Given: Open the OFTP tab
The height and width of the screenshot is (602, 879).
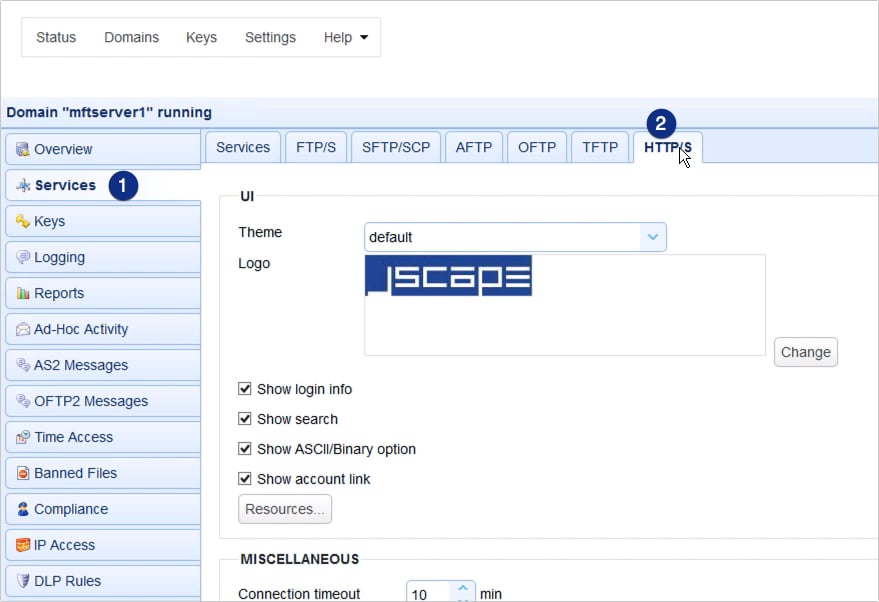Looking at the screenshot, I should pos(536,146).
